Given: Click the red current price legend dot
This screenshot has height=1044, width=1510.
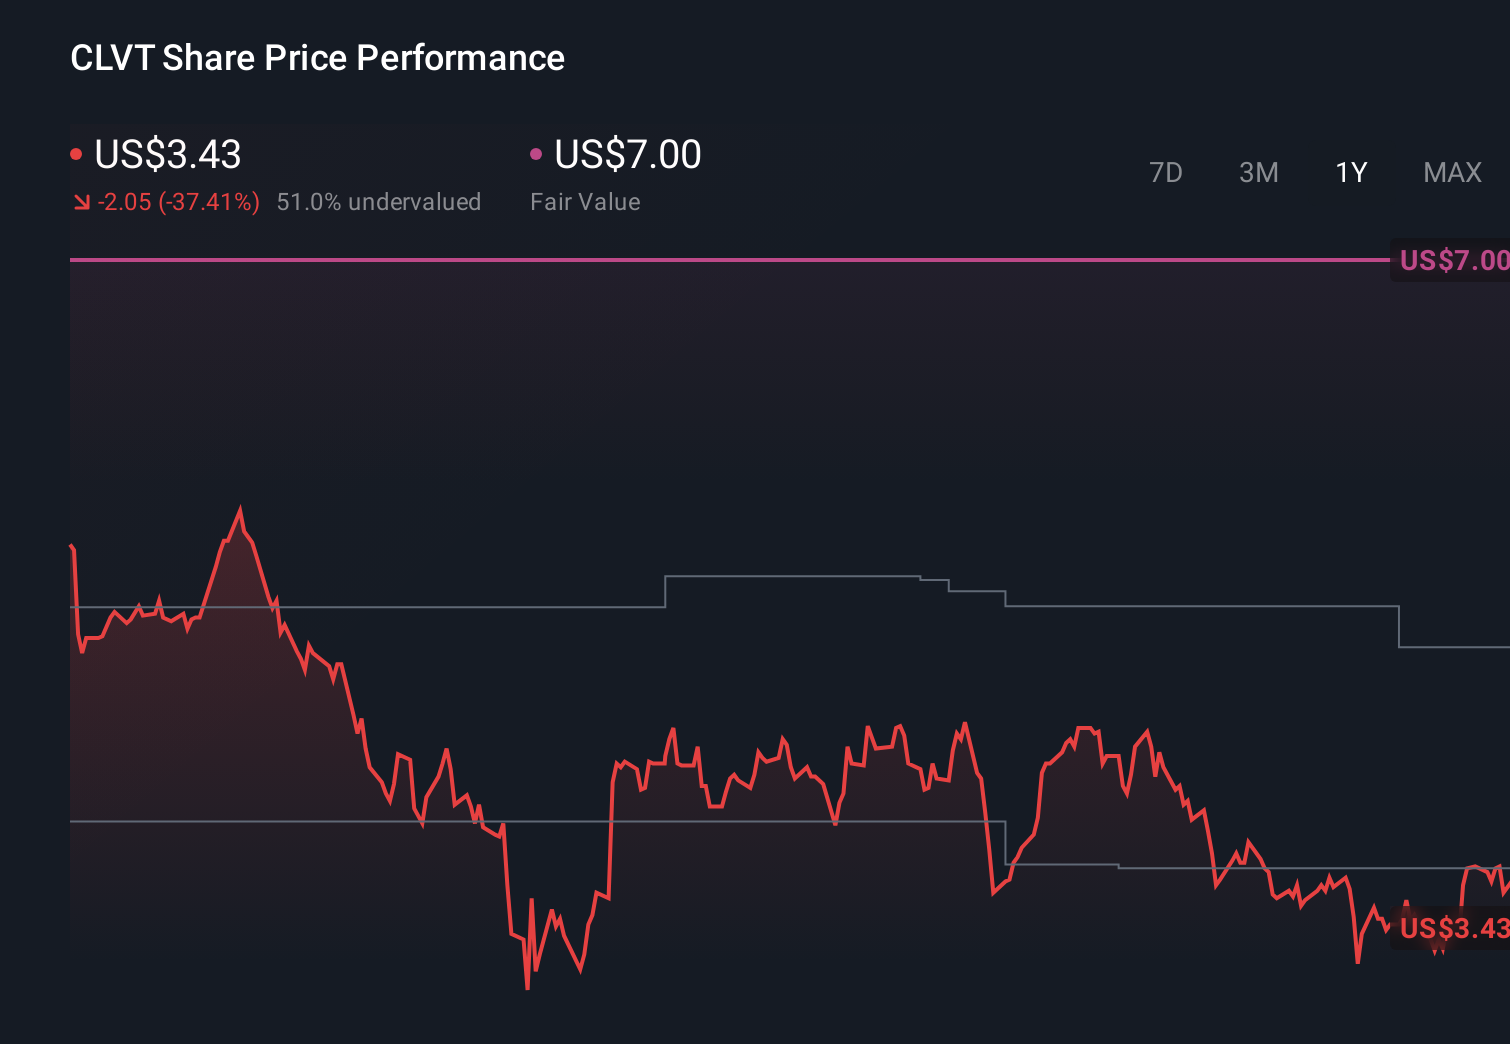Looking at the screenshot, I should [76, 153].
